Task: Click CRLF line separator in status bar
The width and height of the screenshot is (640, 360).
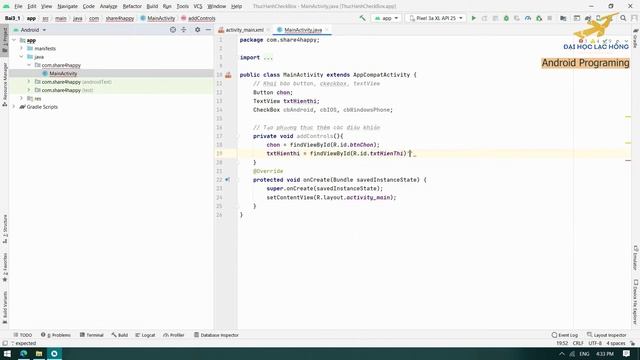Action: pos(578,343)
